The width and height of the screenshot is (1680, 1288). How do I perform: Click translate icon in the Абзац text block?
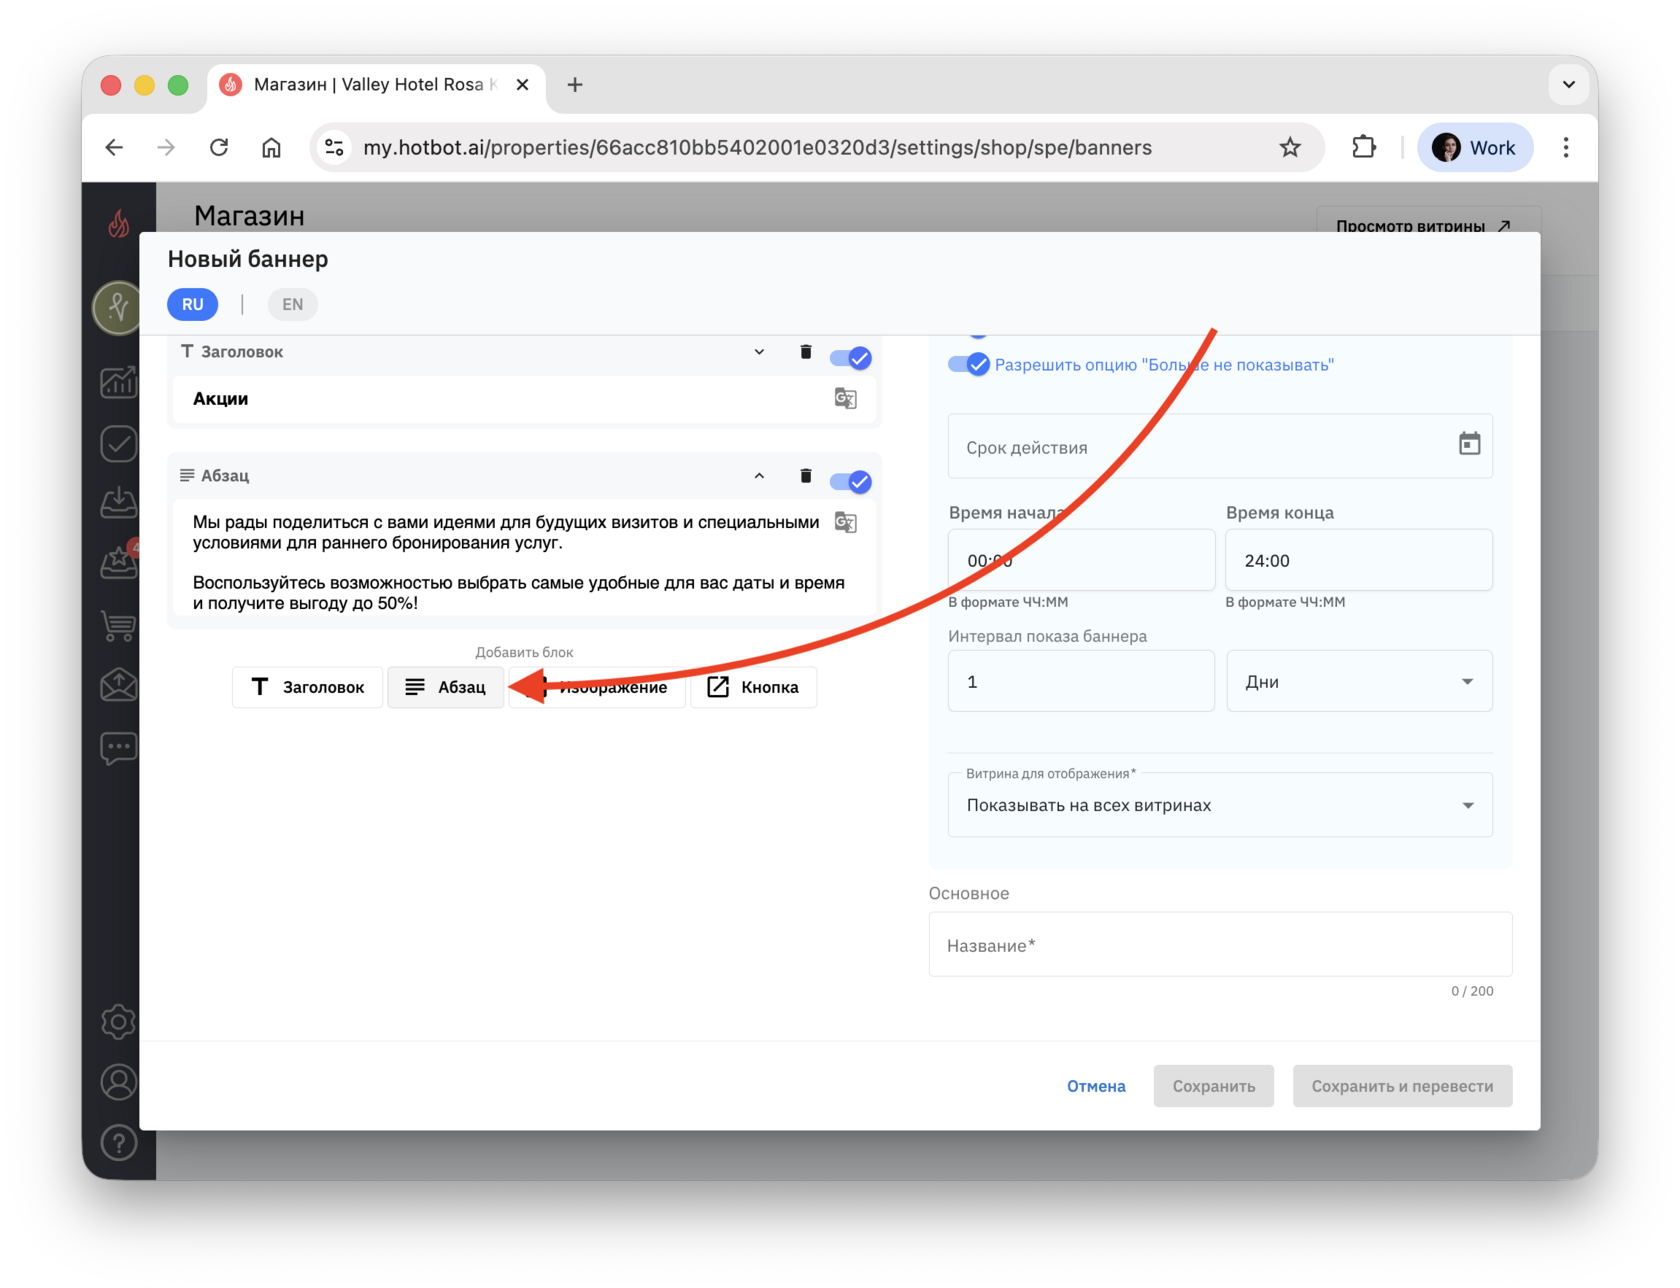845,522
